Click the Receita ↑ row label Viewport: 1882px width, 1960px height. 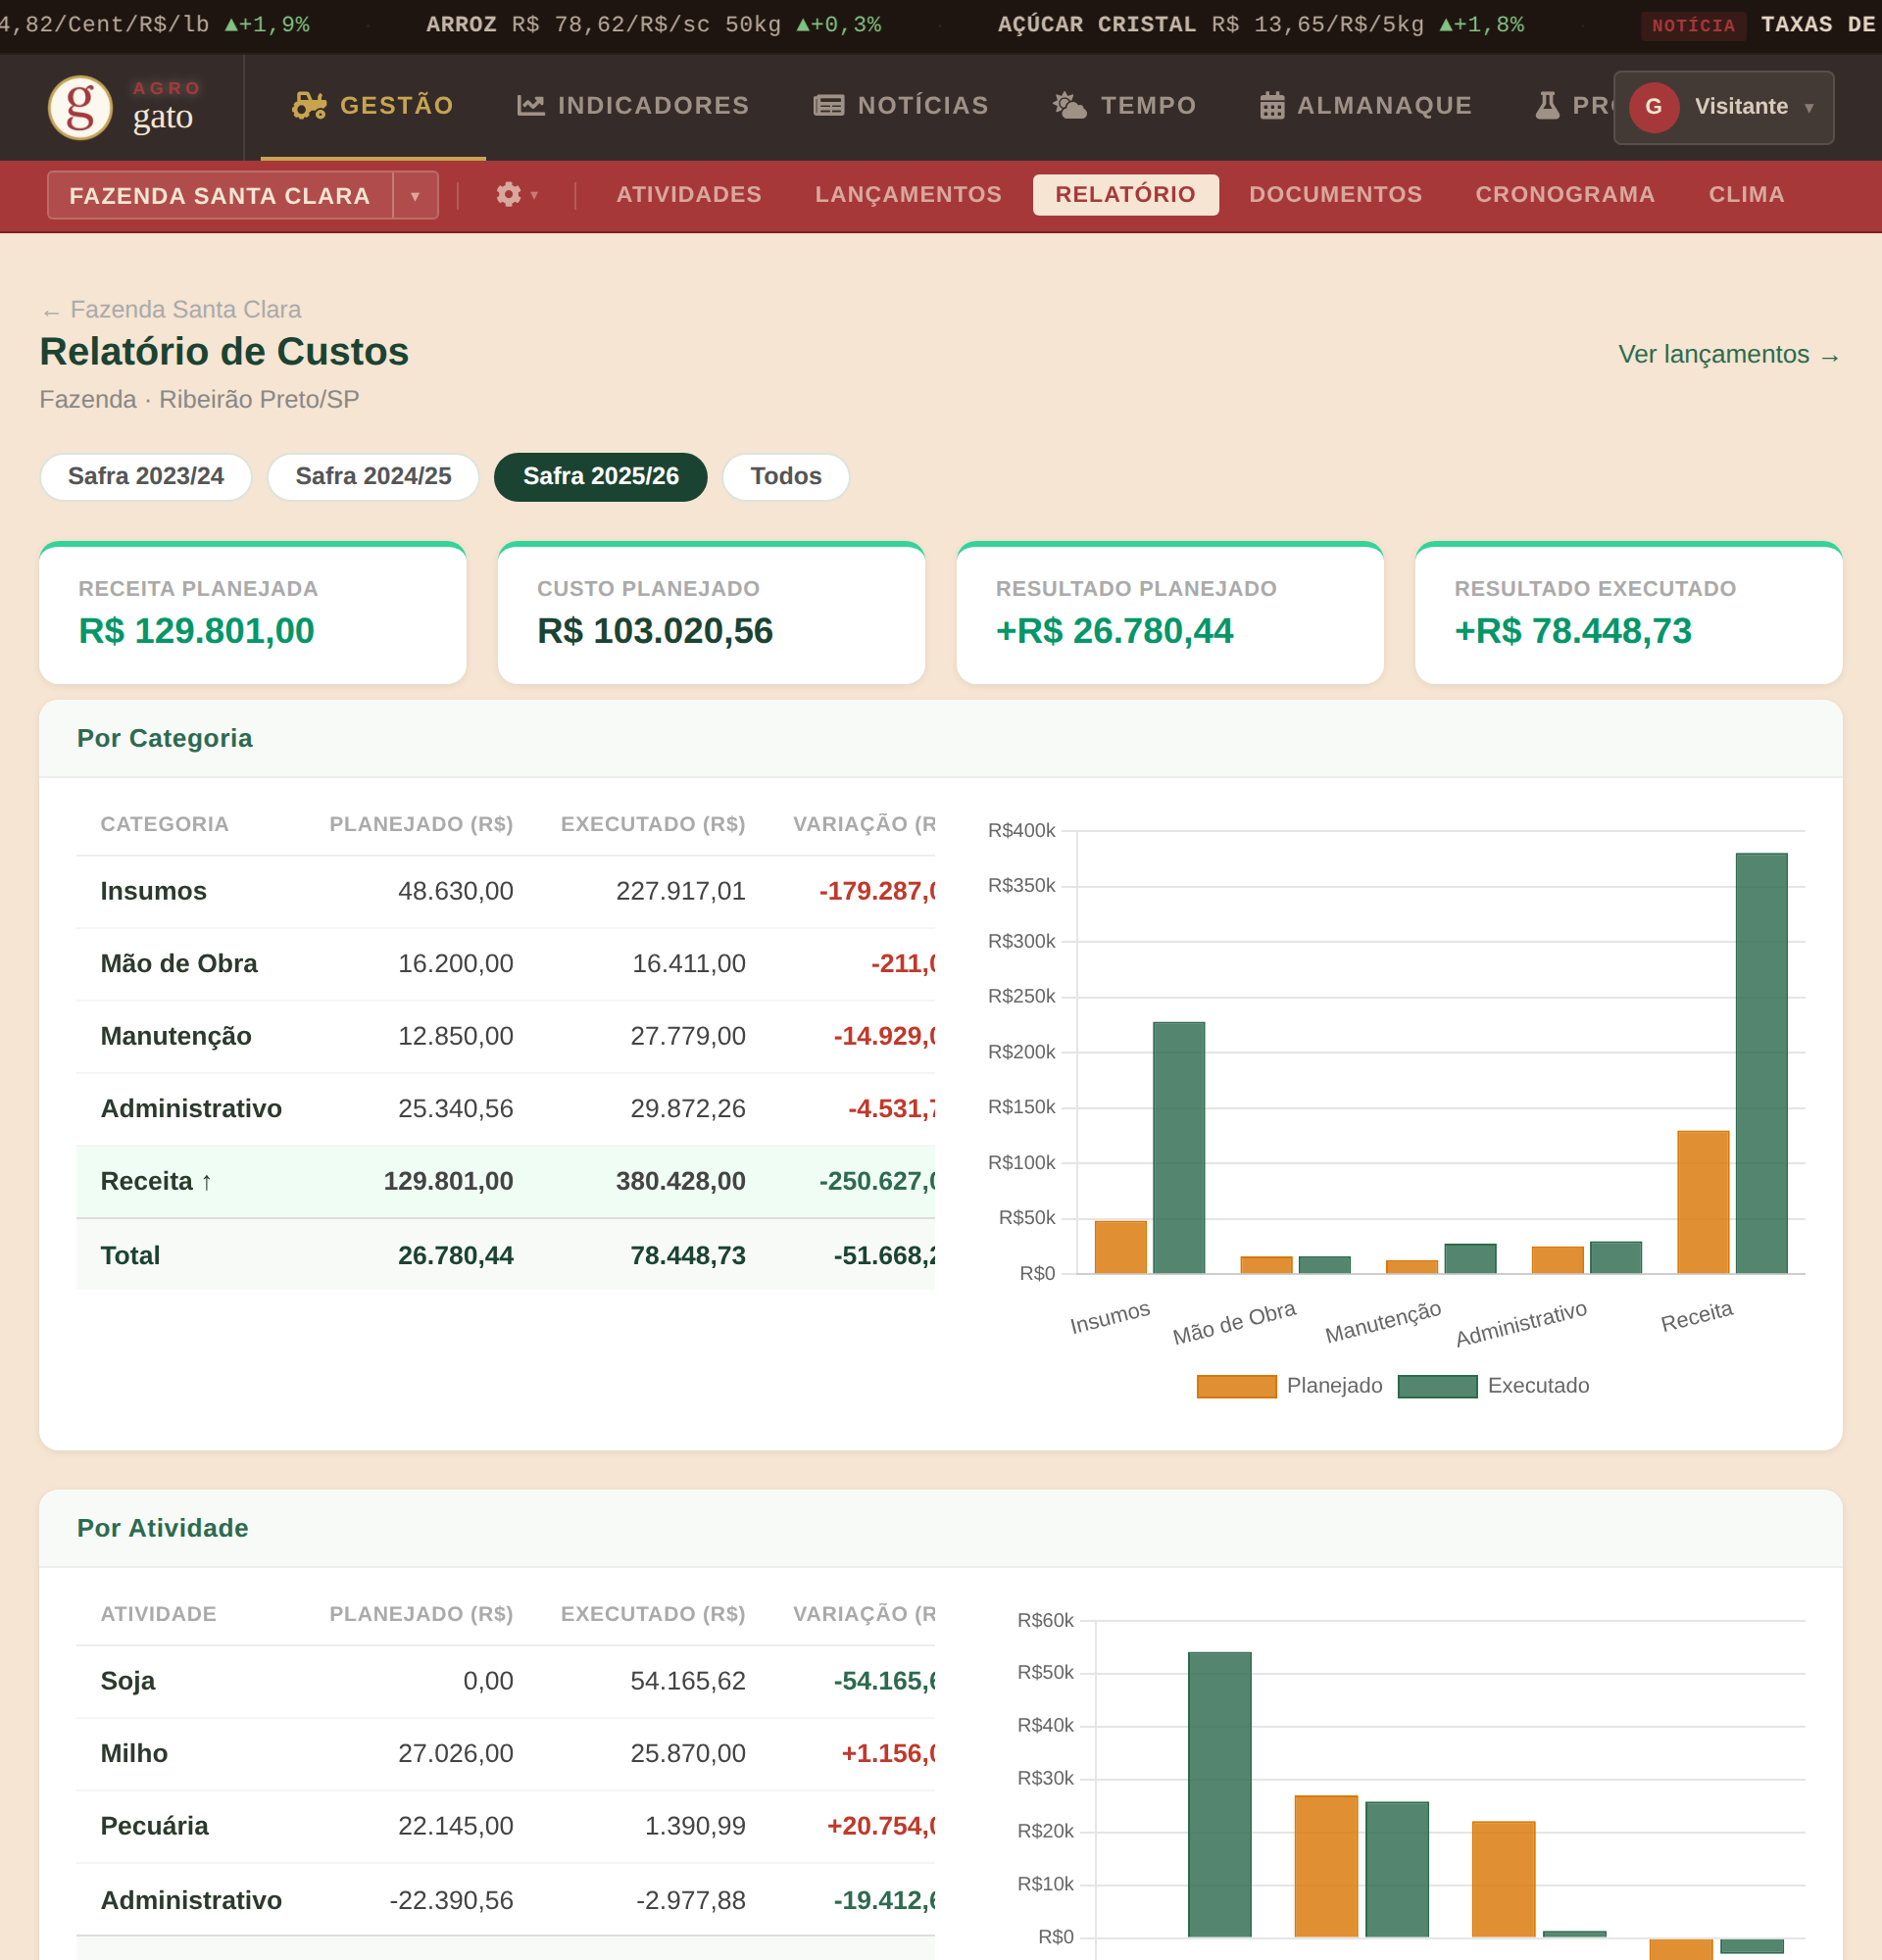tap(156, 1181)
